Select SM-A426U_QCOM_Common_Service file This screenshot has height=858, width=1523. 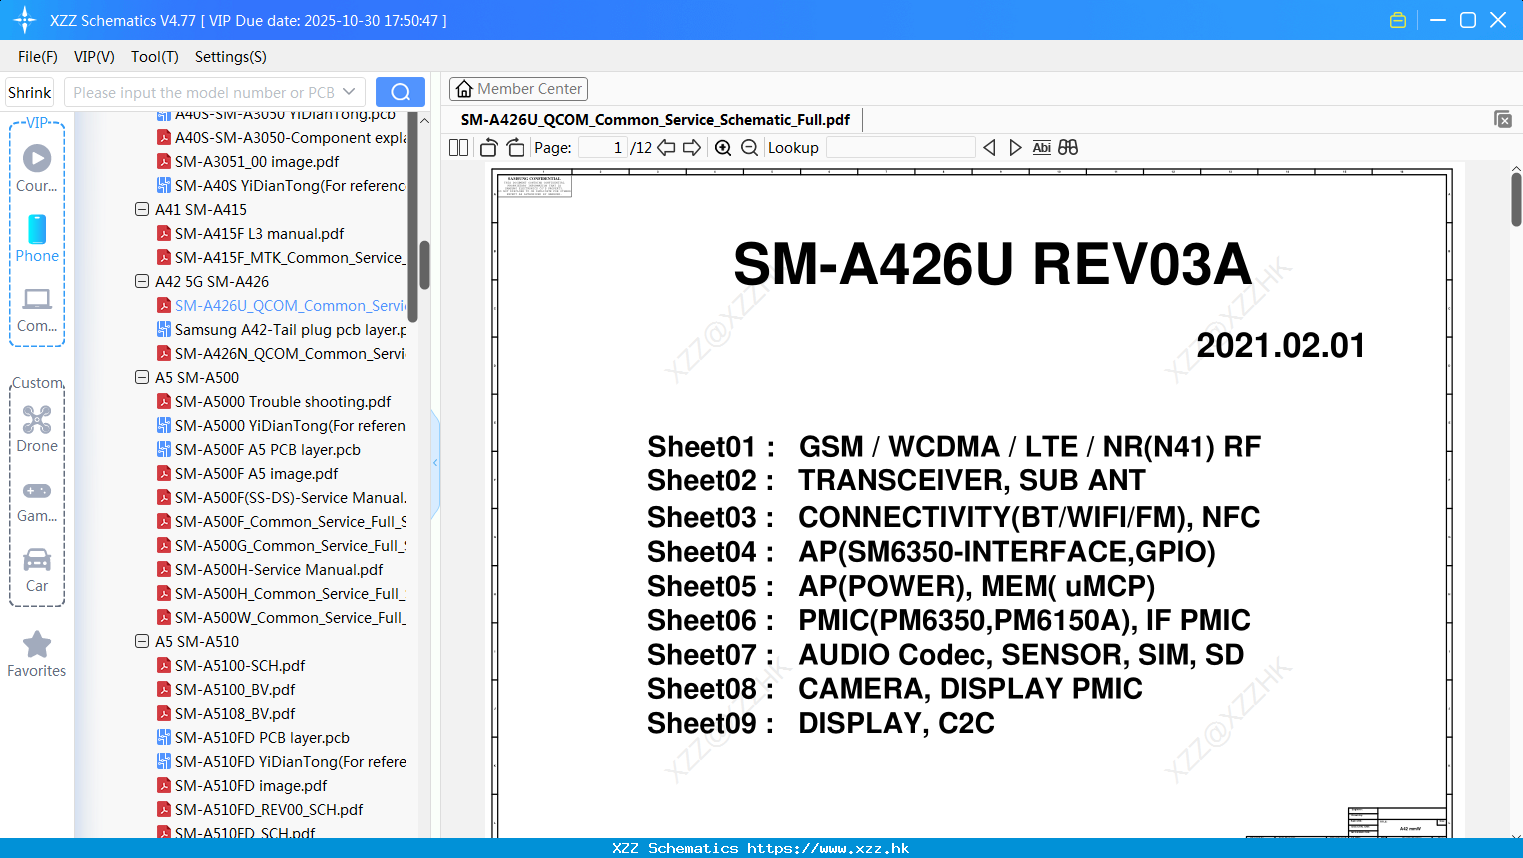coord(281,306)
